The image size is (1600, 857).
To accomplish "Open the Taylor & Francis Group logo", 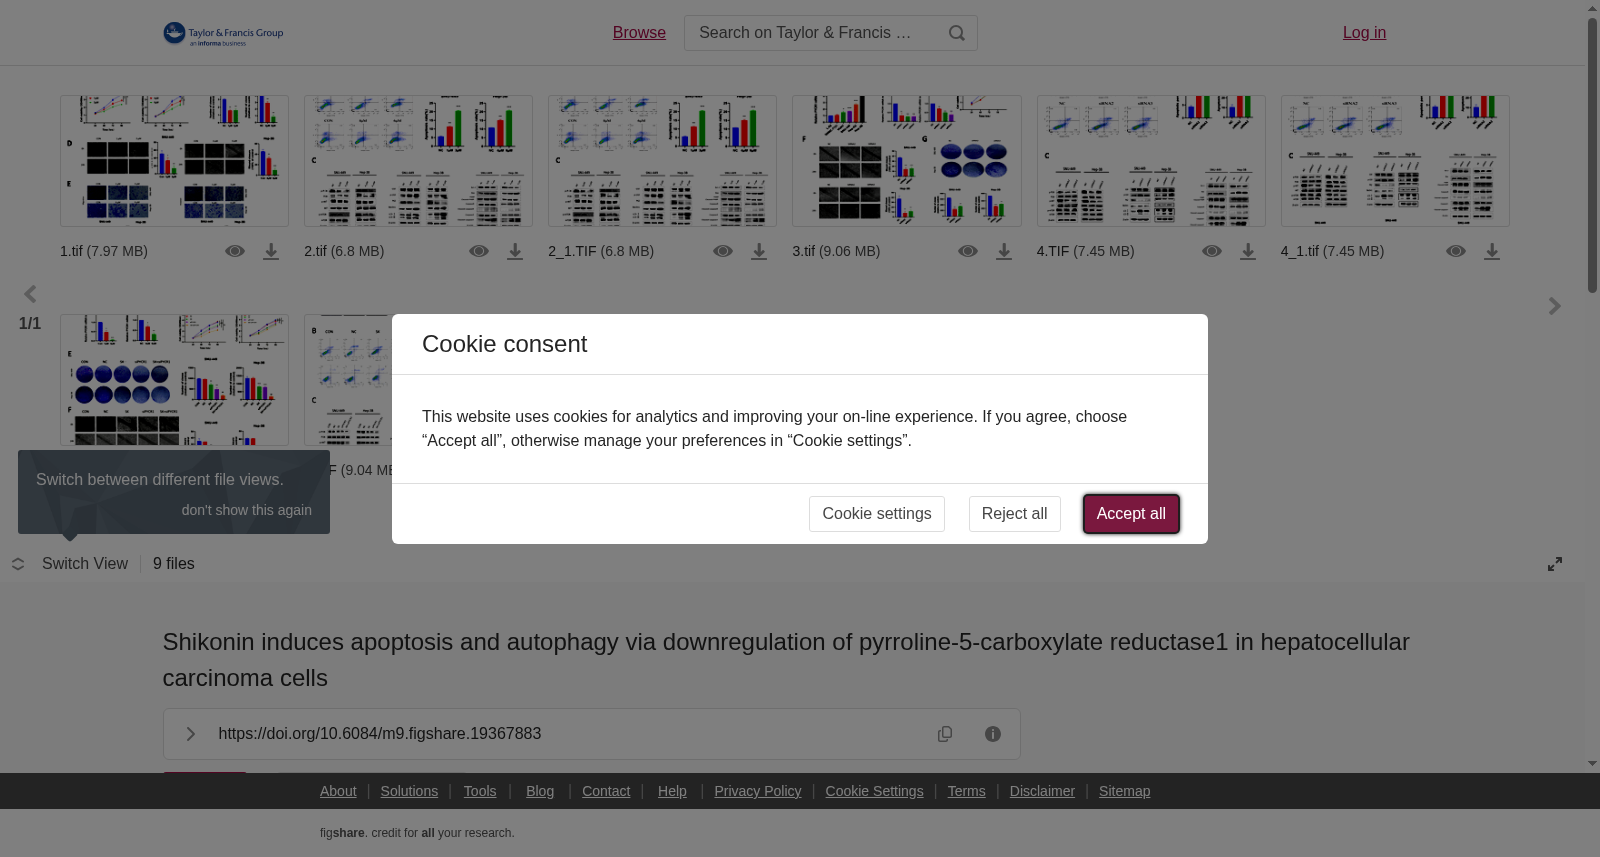I will (x=223, y=34).
